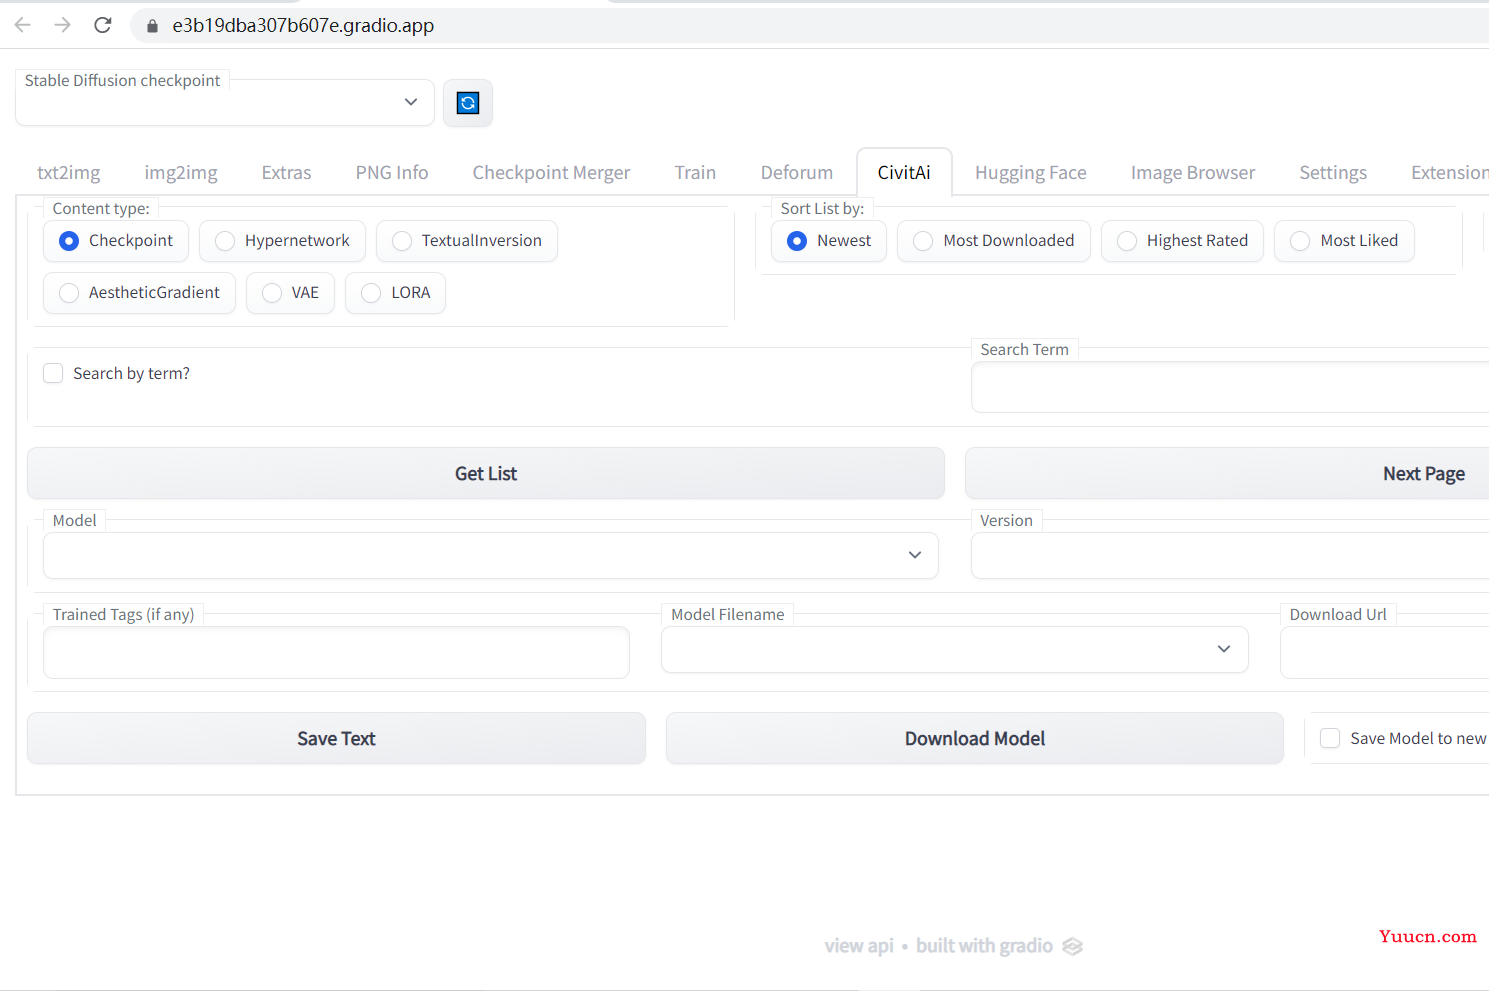Sort list by Most Downloaded

coord(994,241)
